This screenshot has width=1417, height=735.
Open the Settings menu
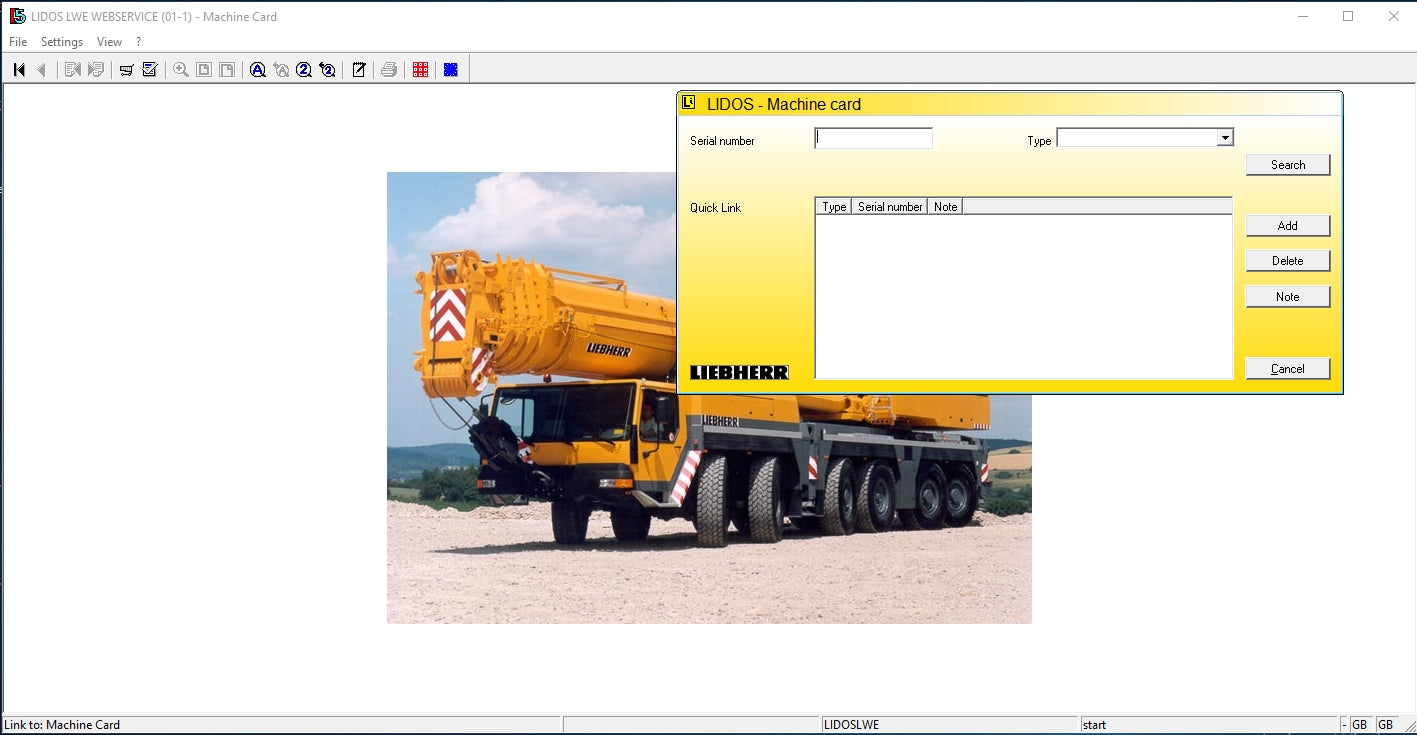pyautogui.click(x=62, y=42)
